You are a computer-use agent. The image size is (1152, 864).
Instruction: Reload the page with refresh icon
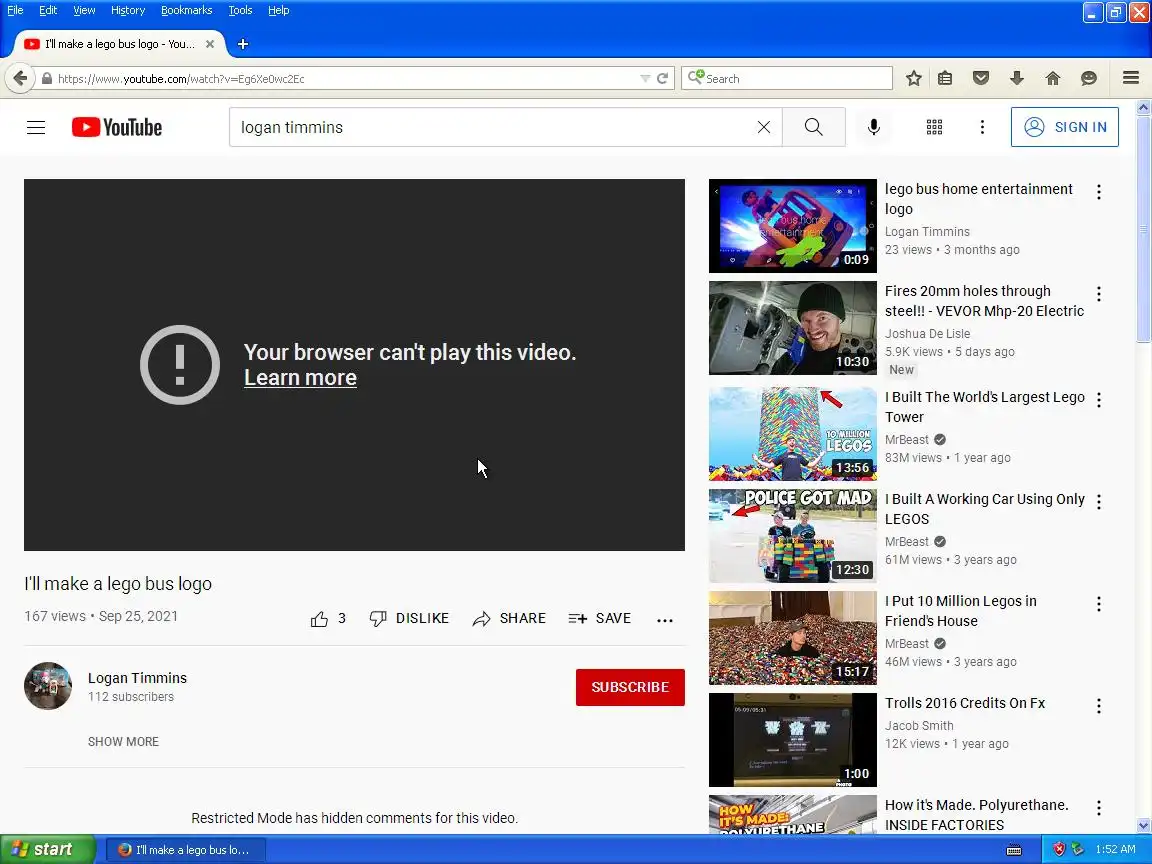point(662,79)
